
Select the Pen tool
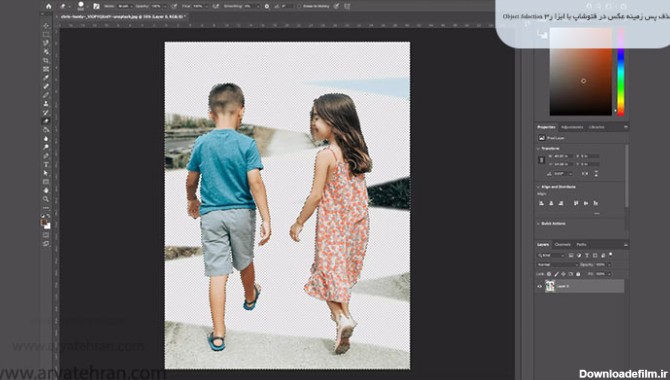tap(46, 155)
